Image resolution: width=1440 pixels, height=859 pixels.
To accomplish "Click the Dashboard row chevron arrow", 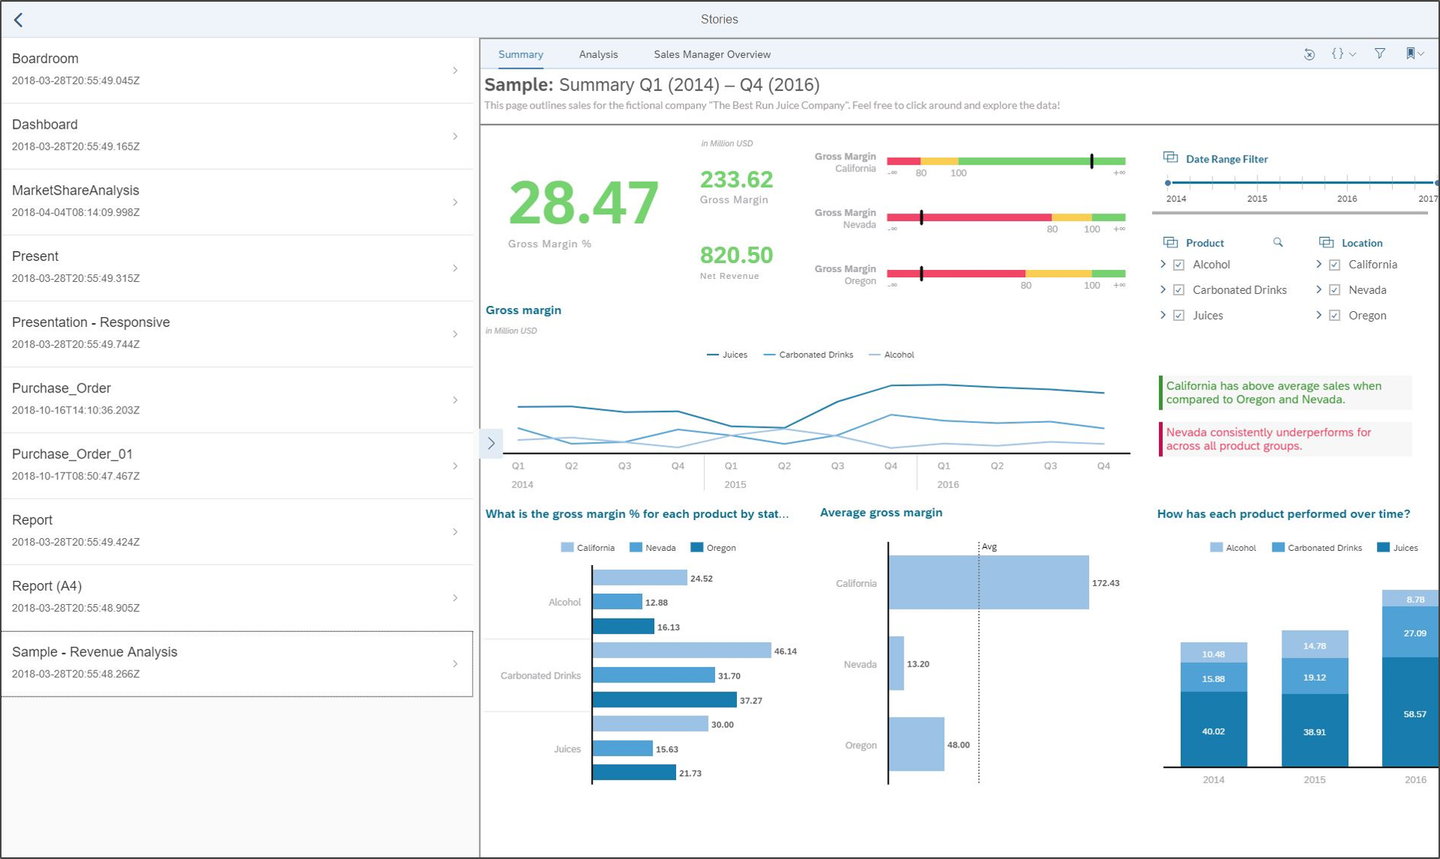I will pyautogui.click(x=455, y=136).
